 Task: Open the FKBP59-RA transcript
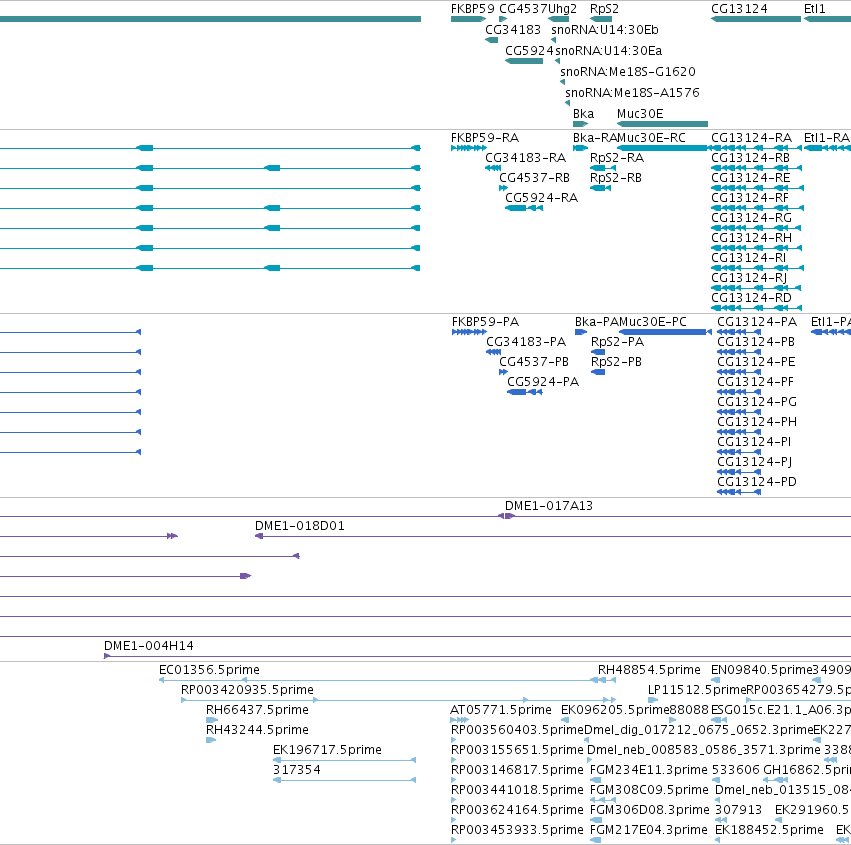(469, 148)
